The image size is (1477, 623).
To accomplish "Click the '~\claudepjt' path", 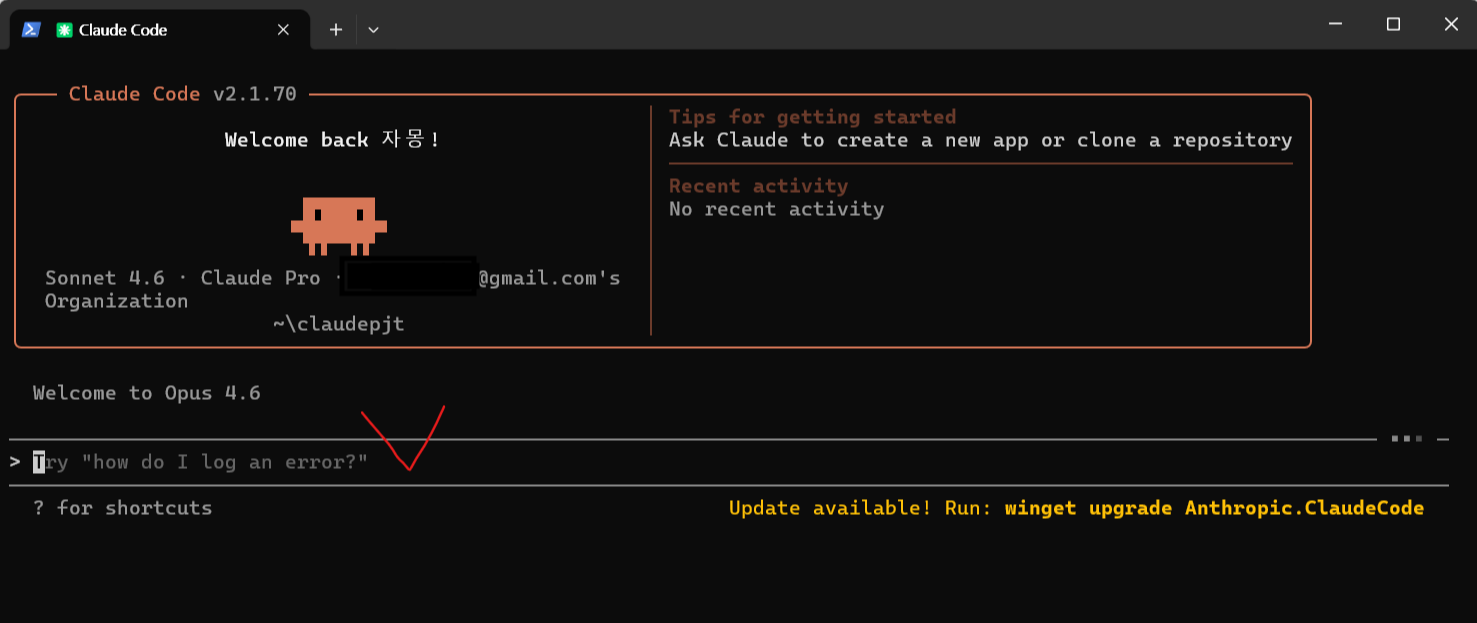I will click(x=338, y=324).
